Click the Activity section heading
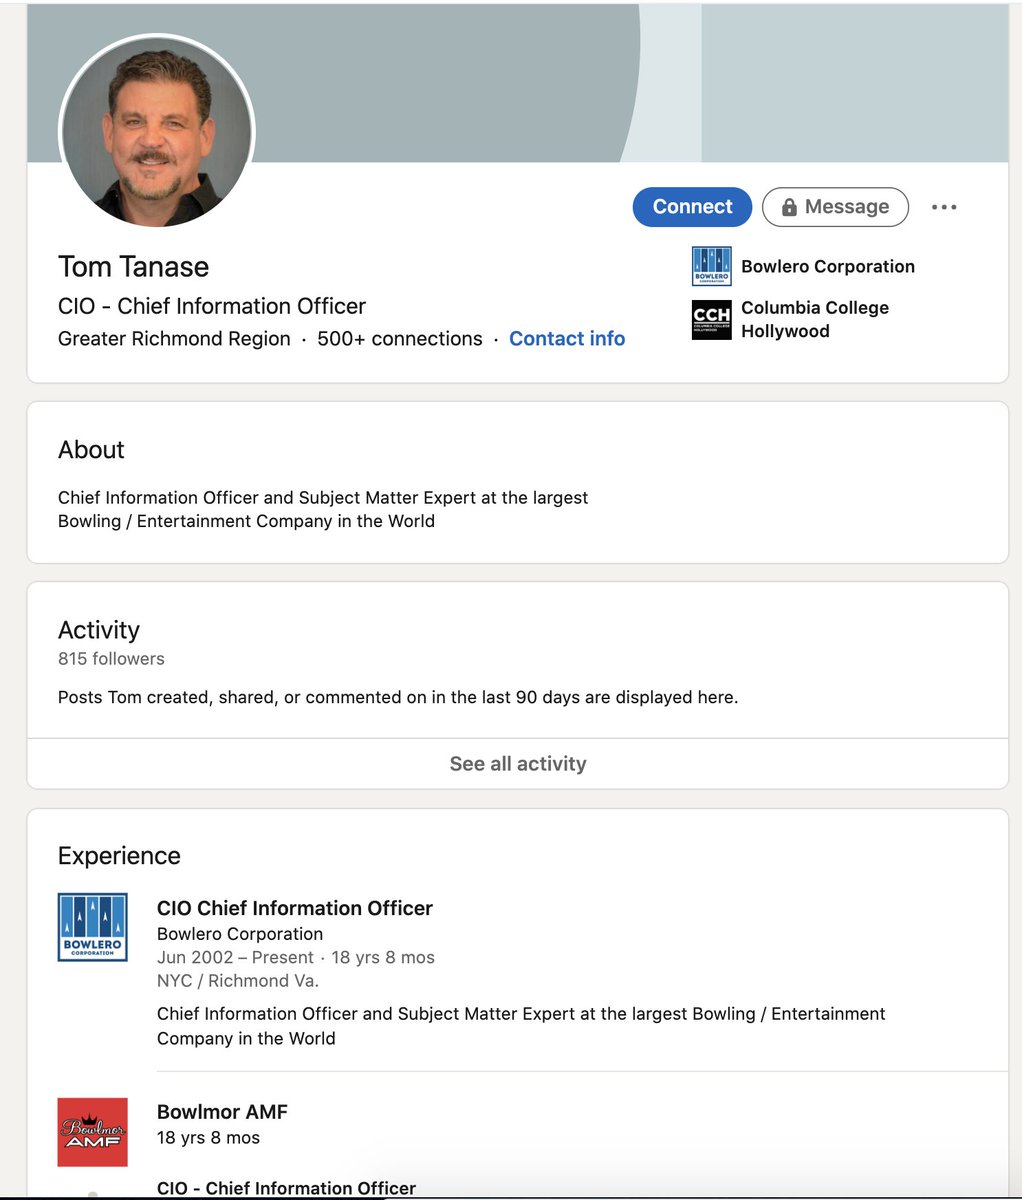 [99, 630]
